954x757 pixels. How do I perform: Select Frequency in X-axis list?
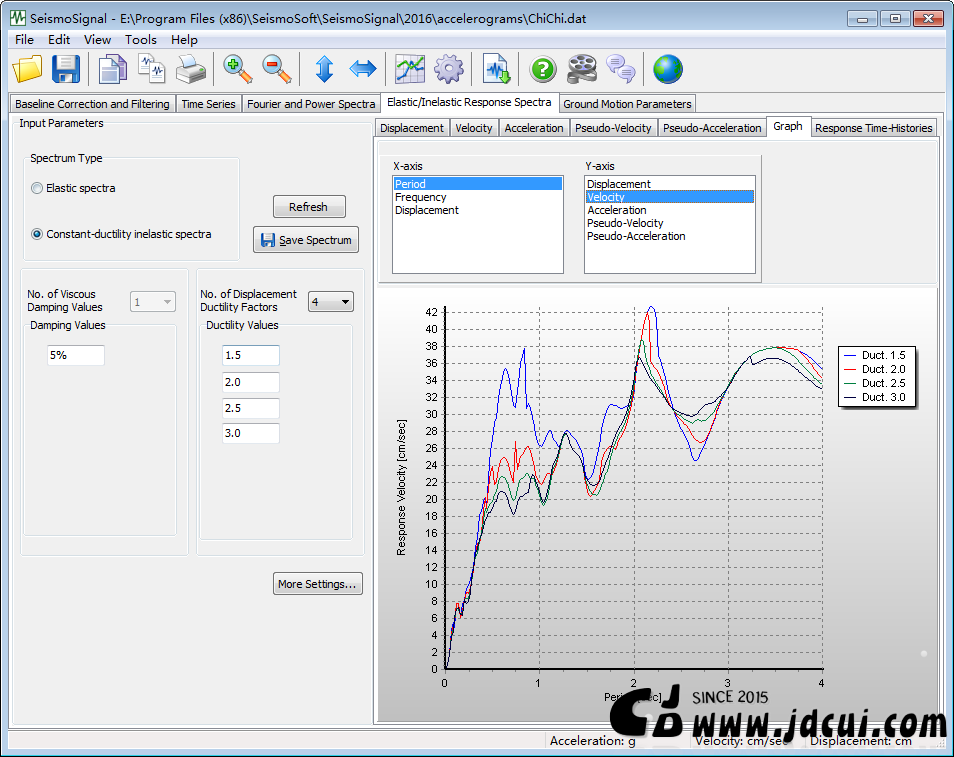pos(478,197)
